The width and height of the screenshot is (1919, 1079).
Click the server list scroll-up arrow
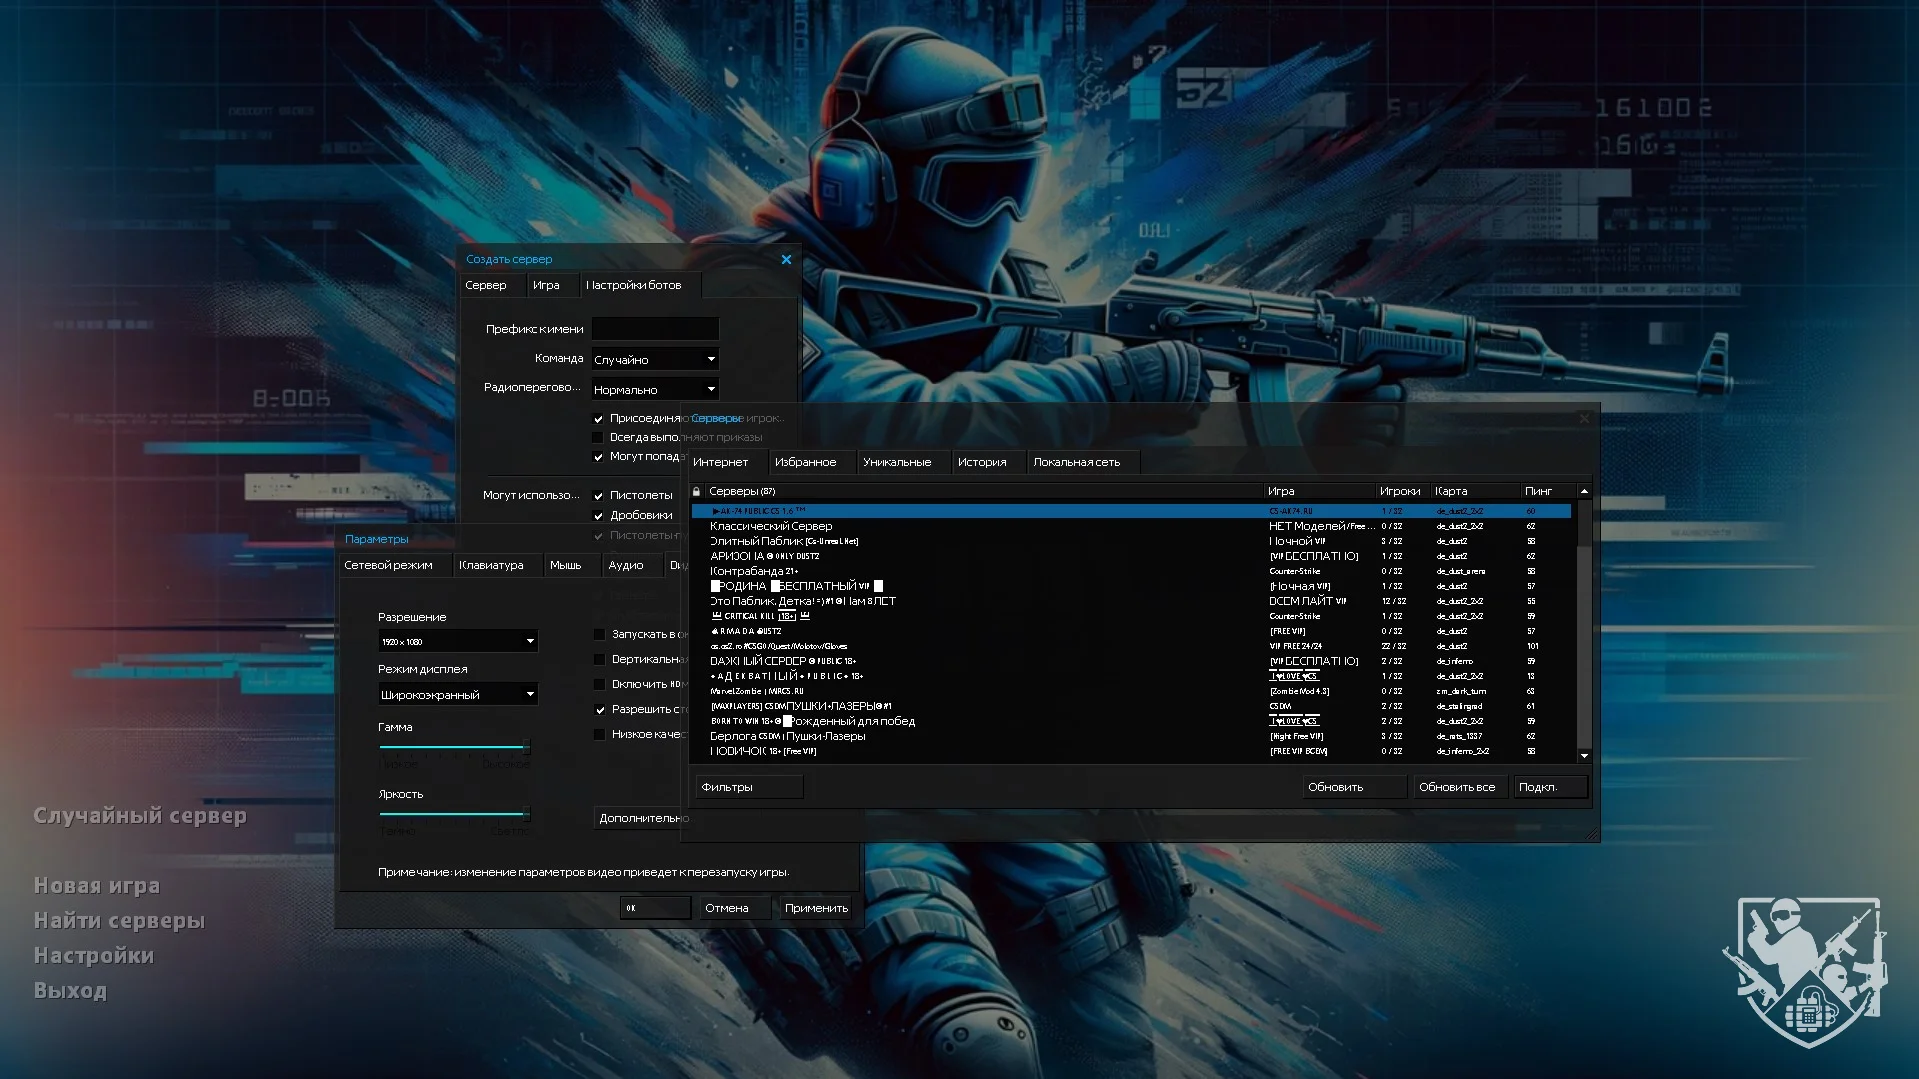point(1584,491)
